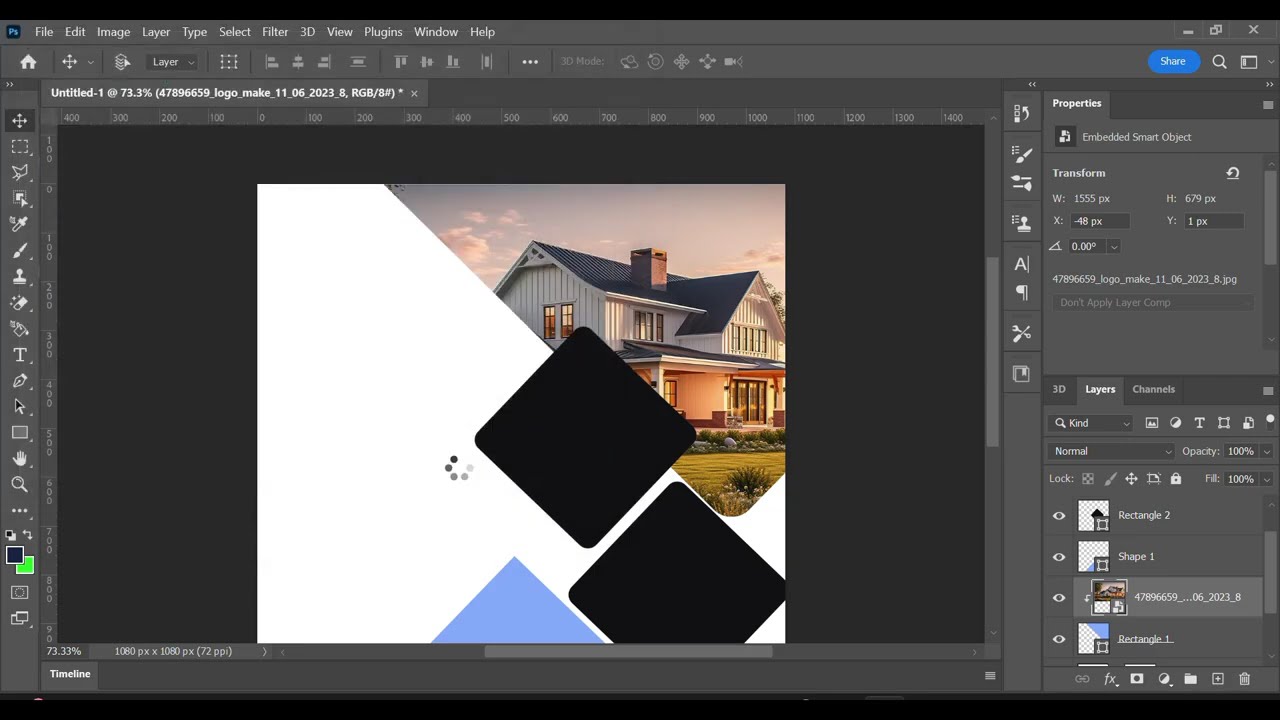The height and width of the screenshot is (720, 1280).
Task: Select the Eraser tool
Action: pos(20,303)
